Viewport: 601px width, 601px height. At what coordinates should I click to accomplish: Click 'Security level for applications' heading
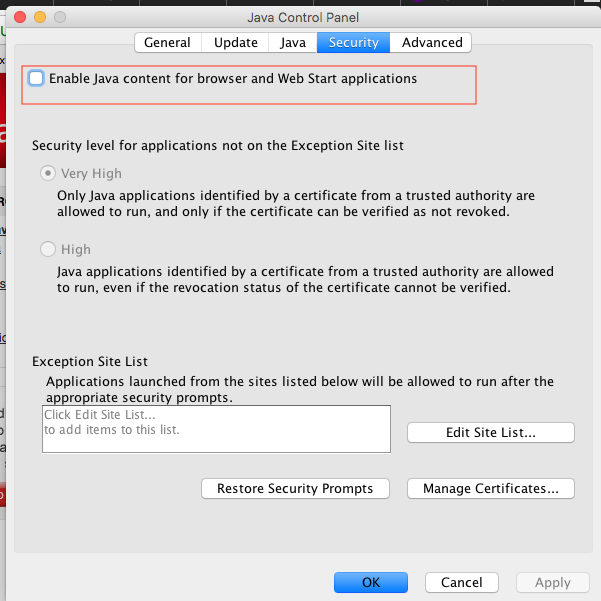(x=218, y=146)
